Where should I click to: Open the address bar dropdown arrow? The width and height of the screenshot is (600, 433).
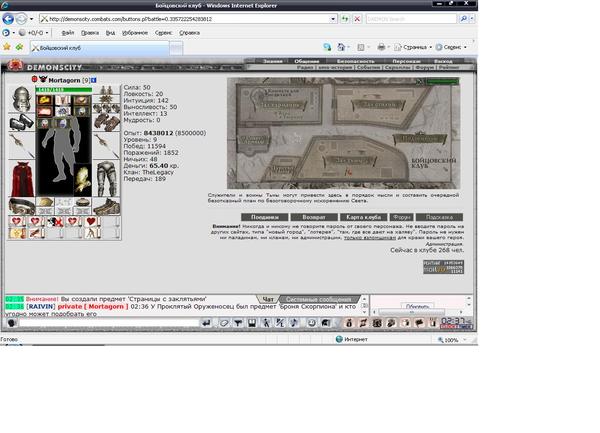[x=333, y=19]
